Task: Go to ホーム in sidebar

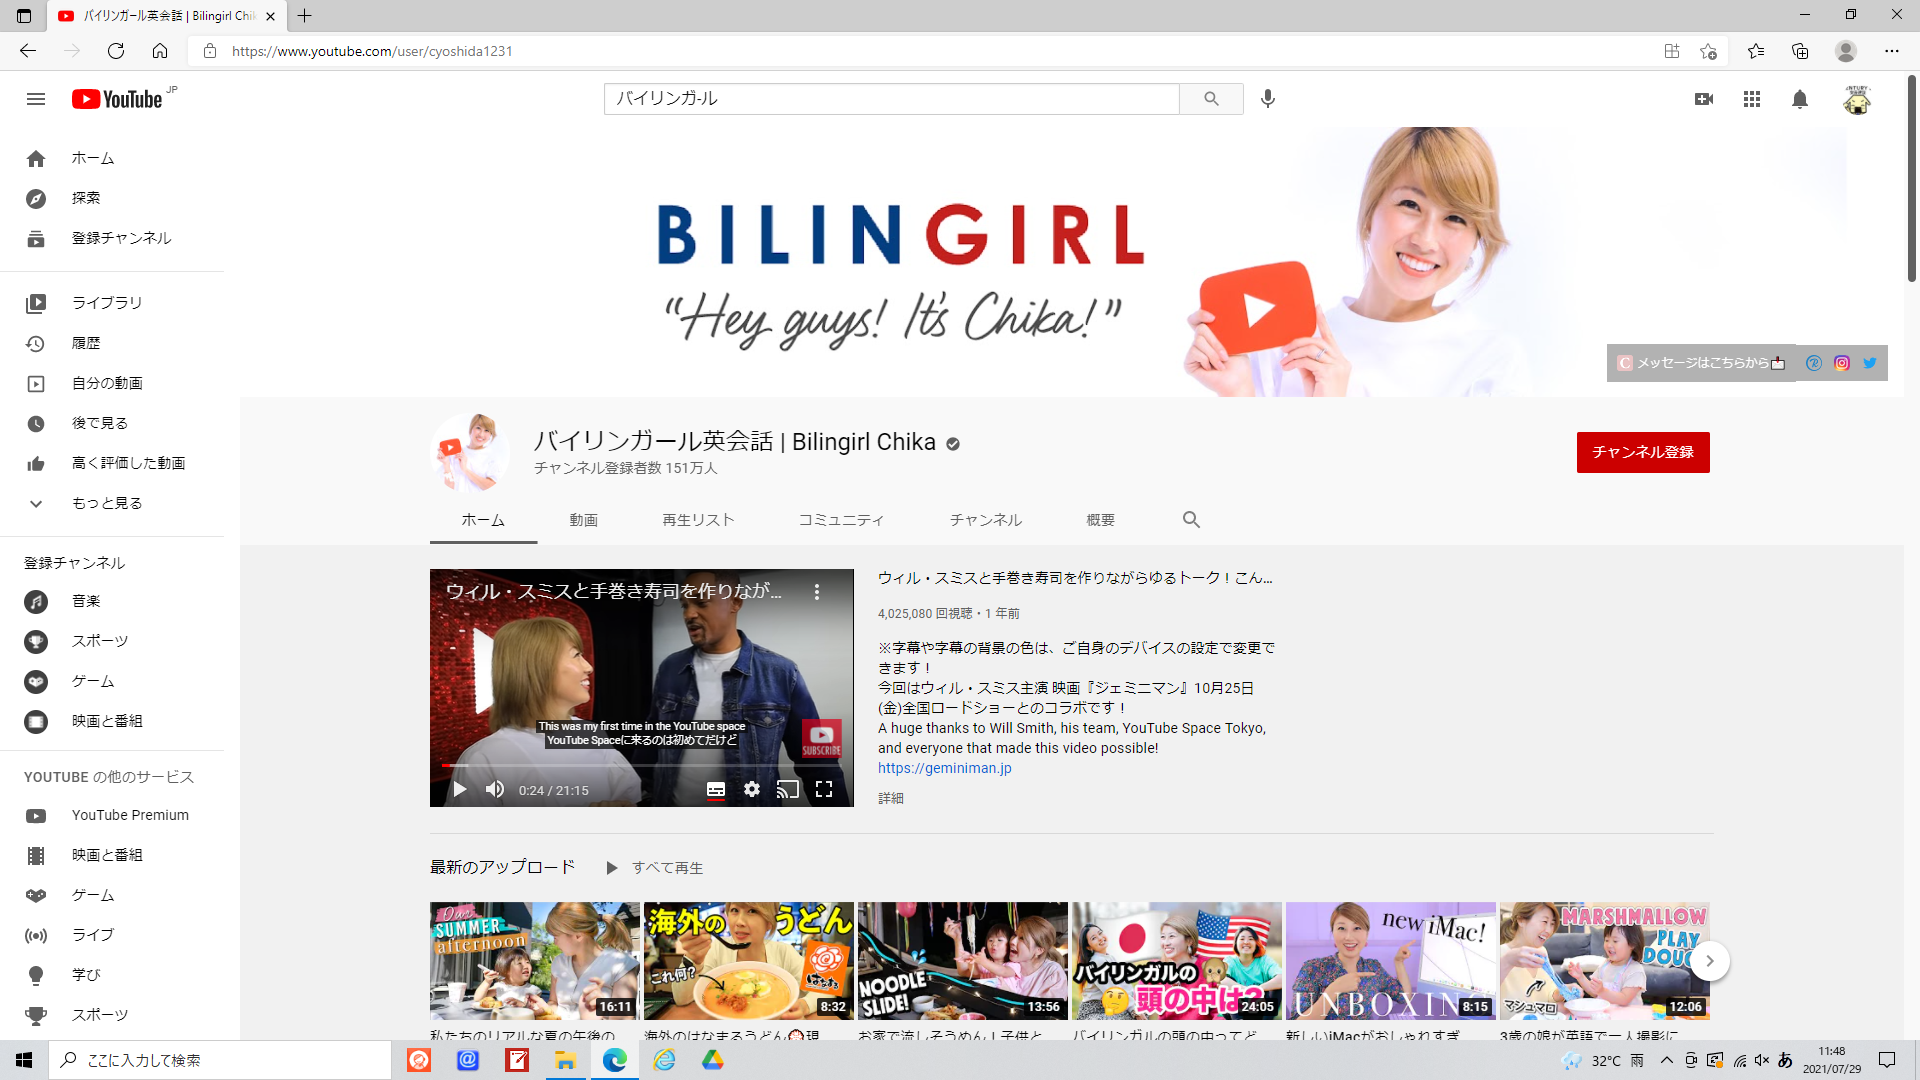Action: coord(112,158)
